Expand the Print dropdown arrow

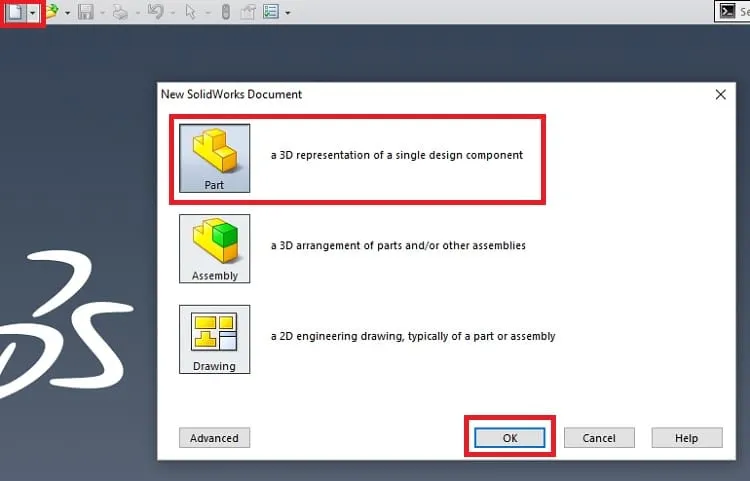click(x=137, y=13)
